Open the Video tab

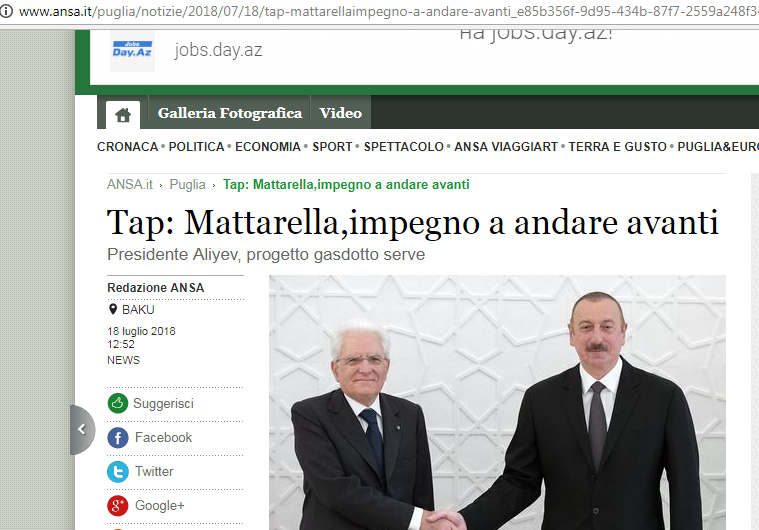[341, 113]
